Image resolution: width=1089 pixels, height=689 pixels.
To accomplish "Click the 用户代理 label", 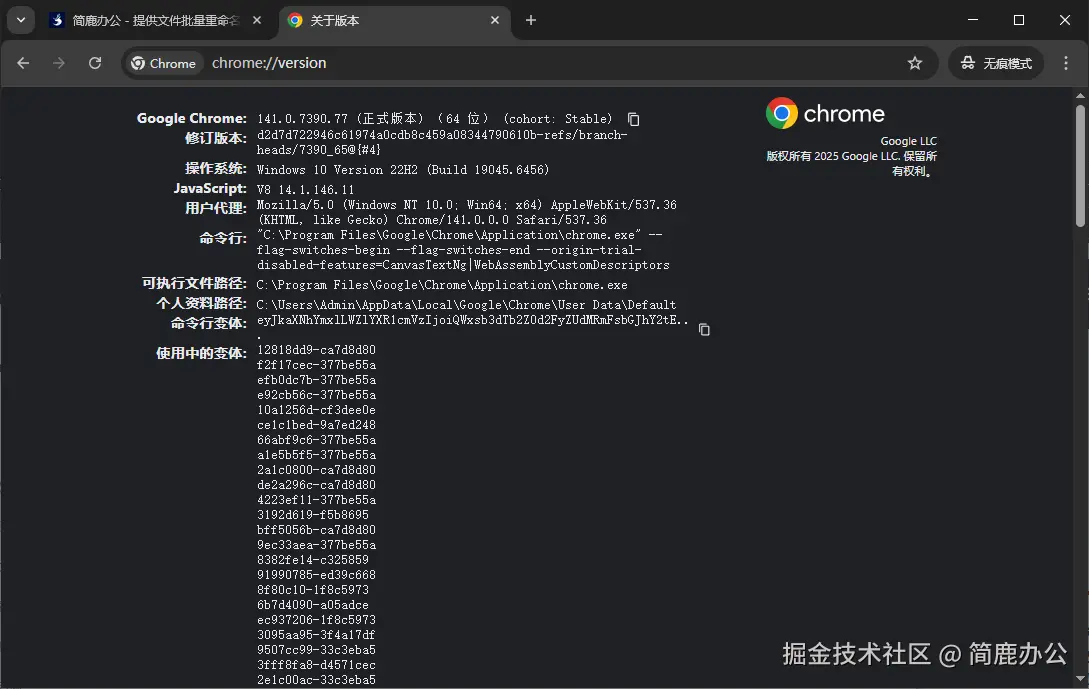I will click(x=215, y=208).
